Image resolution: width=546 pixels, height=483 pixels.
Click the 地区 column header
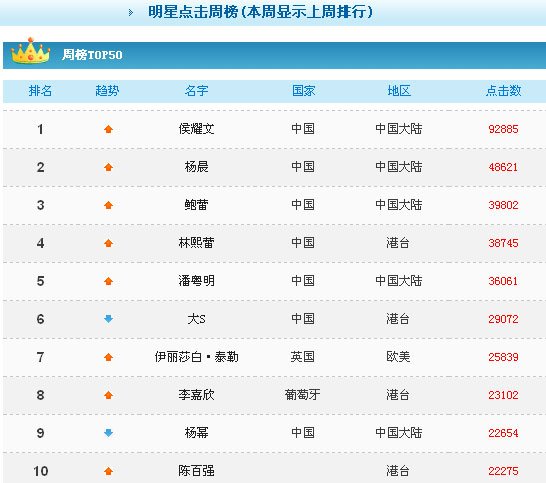[399, 91]
